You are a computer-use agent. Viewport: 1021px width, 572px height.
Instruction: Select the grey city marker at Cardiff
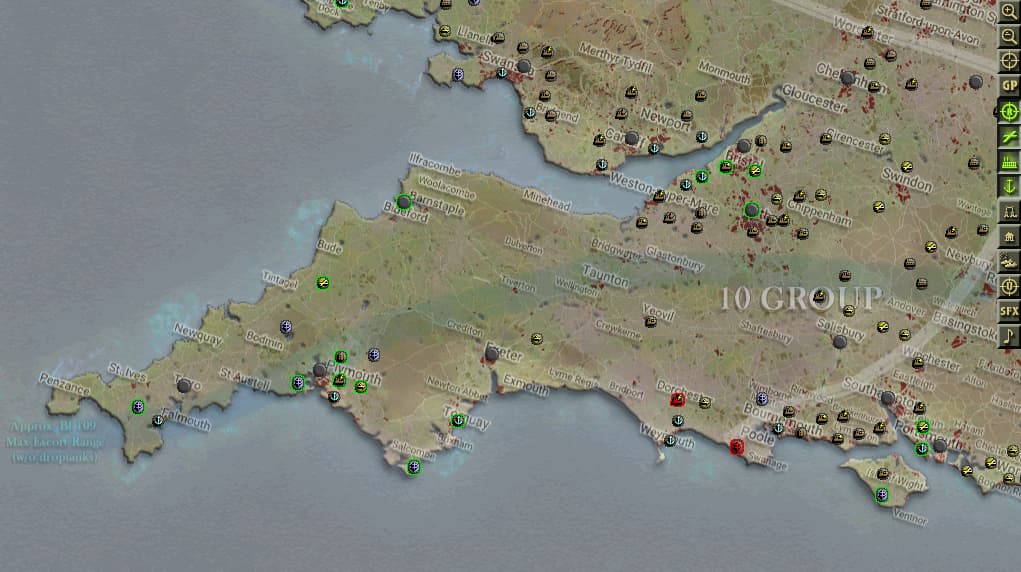pos(632,138)
